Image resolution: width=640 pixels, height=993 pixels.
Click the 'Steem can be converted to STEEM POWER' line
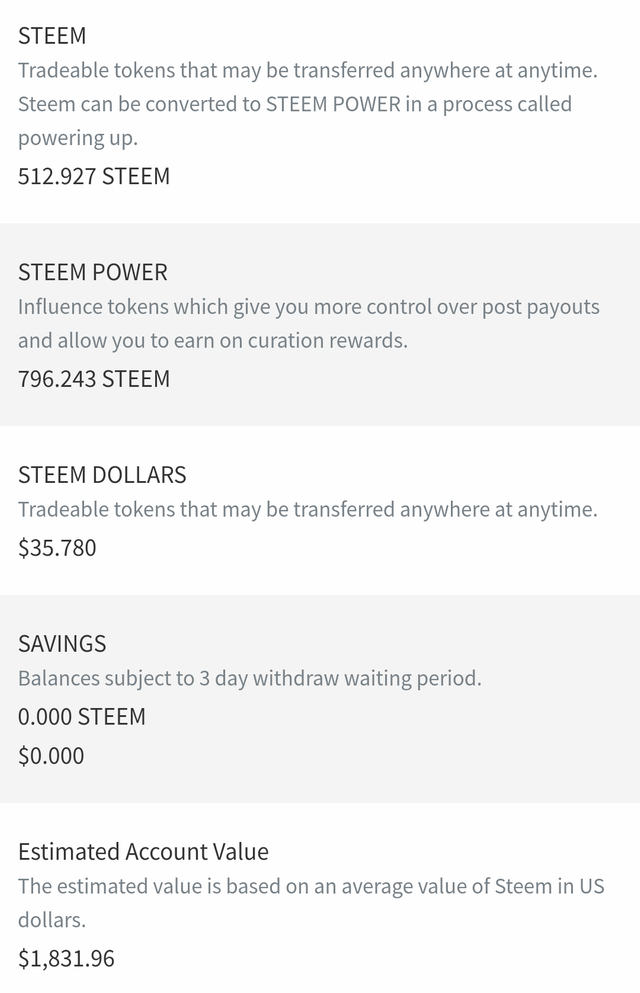[295, 104]
